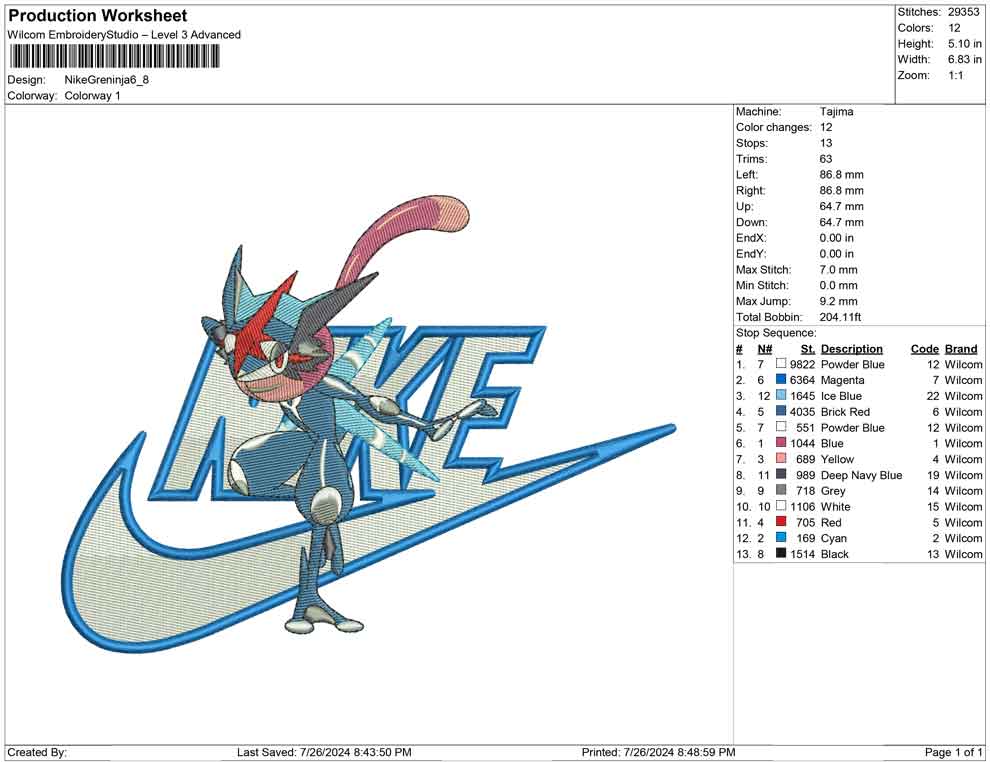The image size is (990, 762).
Task: Click the Black 1514 color swatch
Action: (781, 553)
